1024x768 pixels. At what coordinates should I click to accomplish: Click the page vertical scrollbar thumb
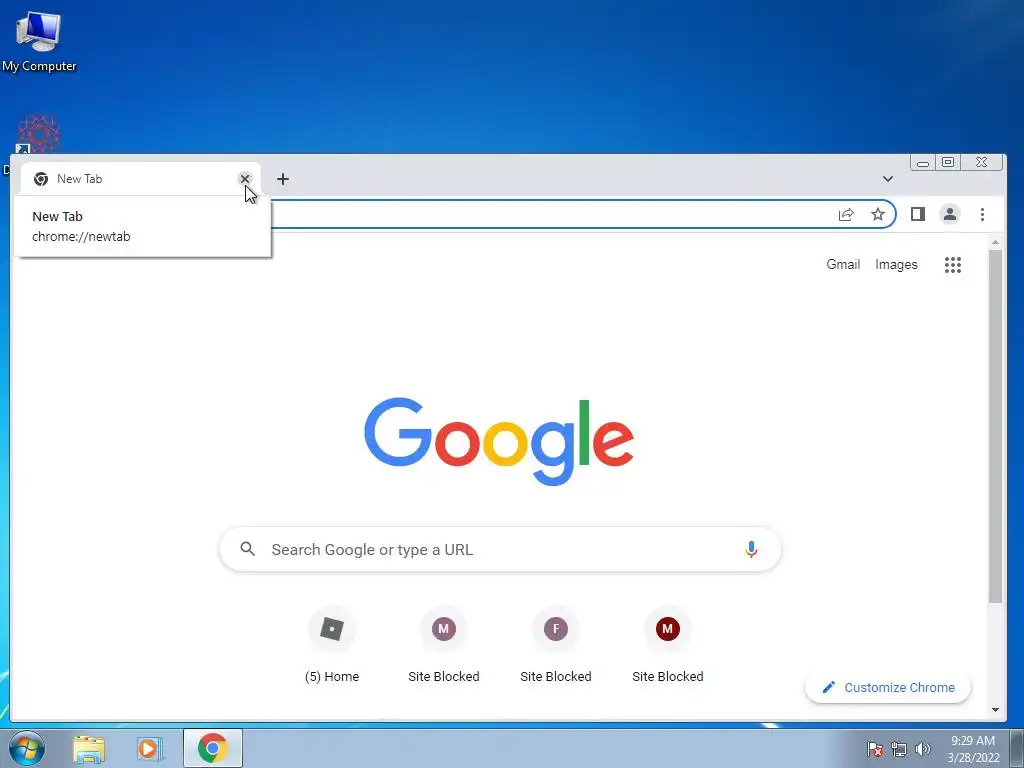point(995,426)
